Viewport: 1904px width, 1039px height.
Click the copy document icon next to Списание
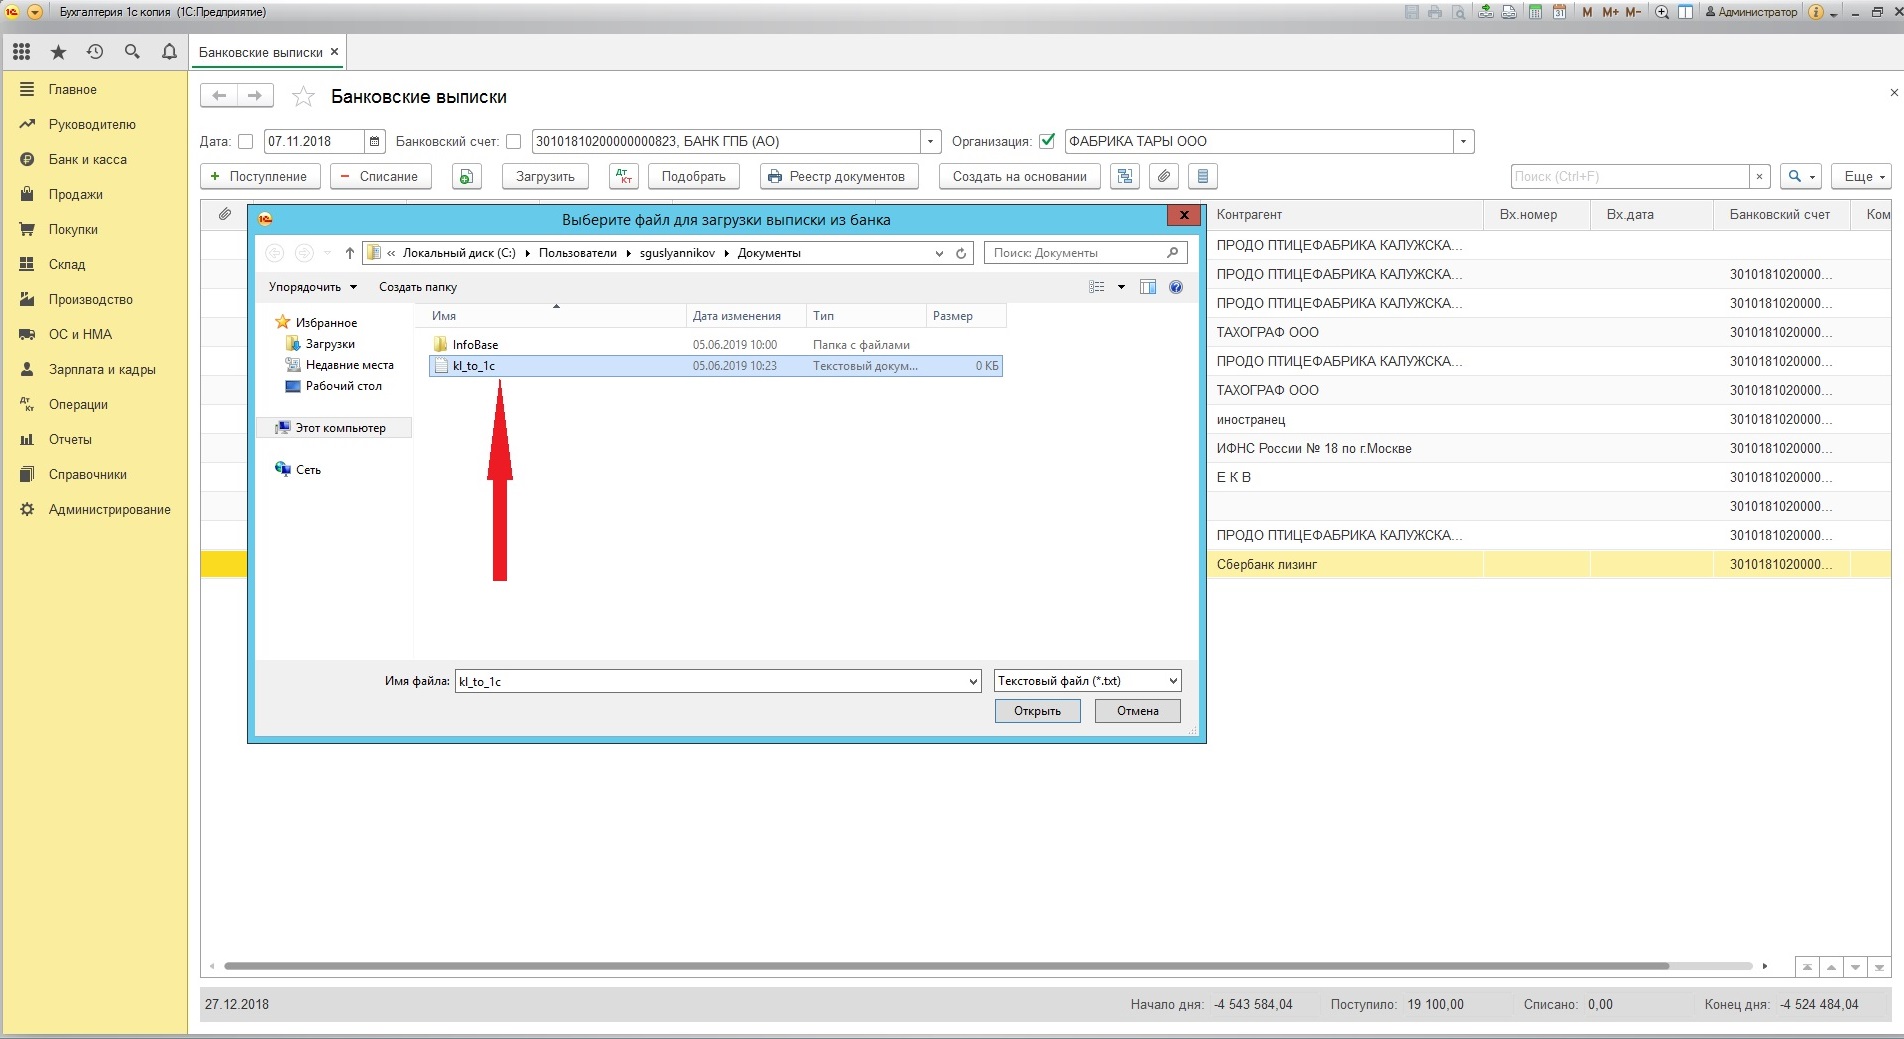(x=466, y=177)
